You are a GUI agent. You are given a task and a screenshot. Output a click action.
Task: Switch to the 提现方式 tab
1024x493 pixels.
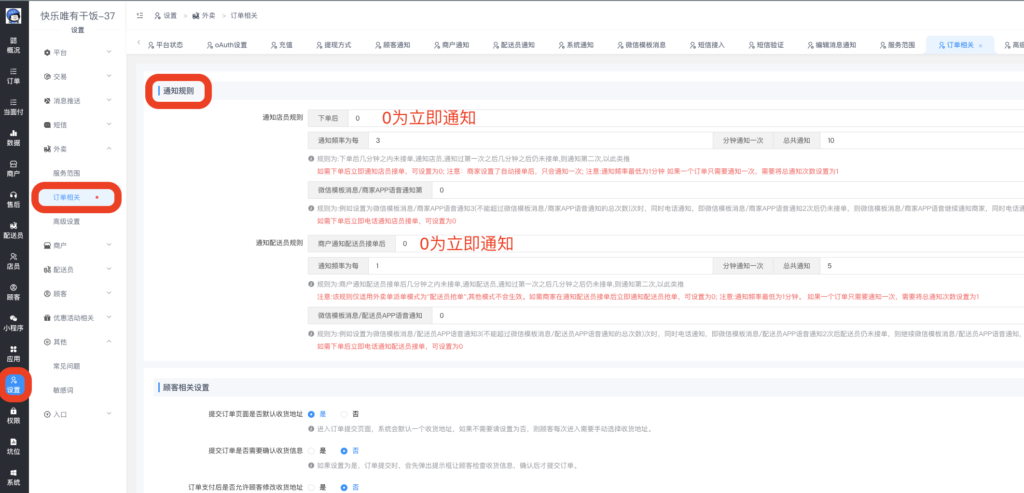point(333,45)
